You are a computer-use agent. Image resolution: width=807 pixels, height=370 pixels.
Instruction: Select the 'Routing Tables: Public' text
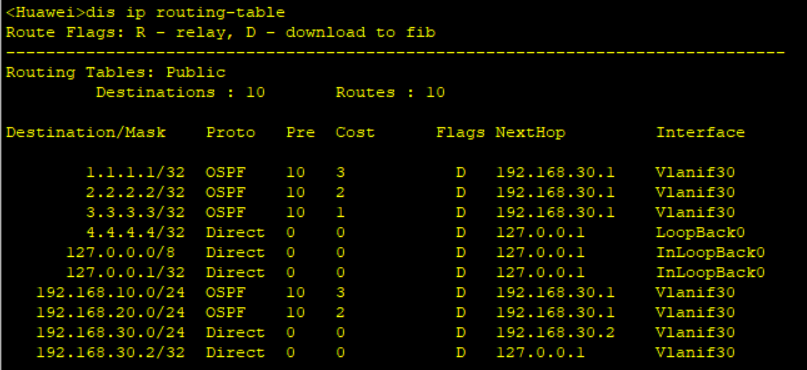116,73
